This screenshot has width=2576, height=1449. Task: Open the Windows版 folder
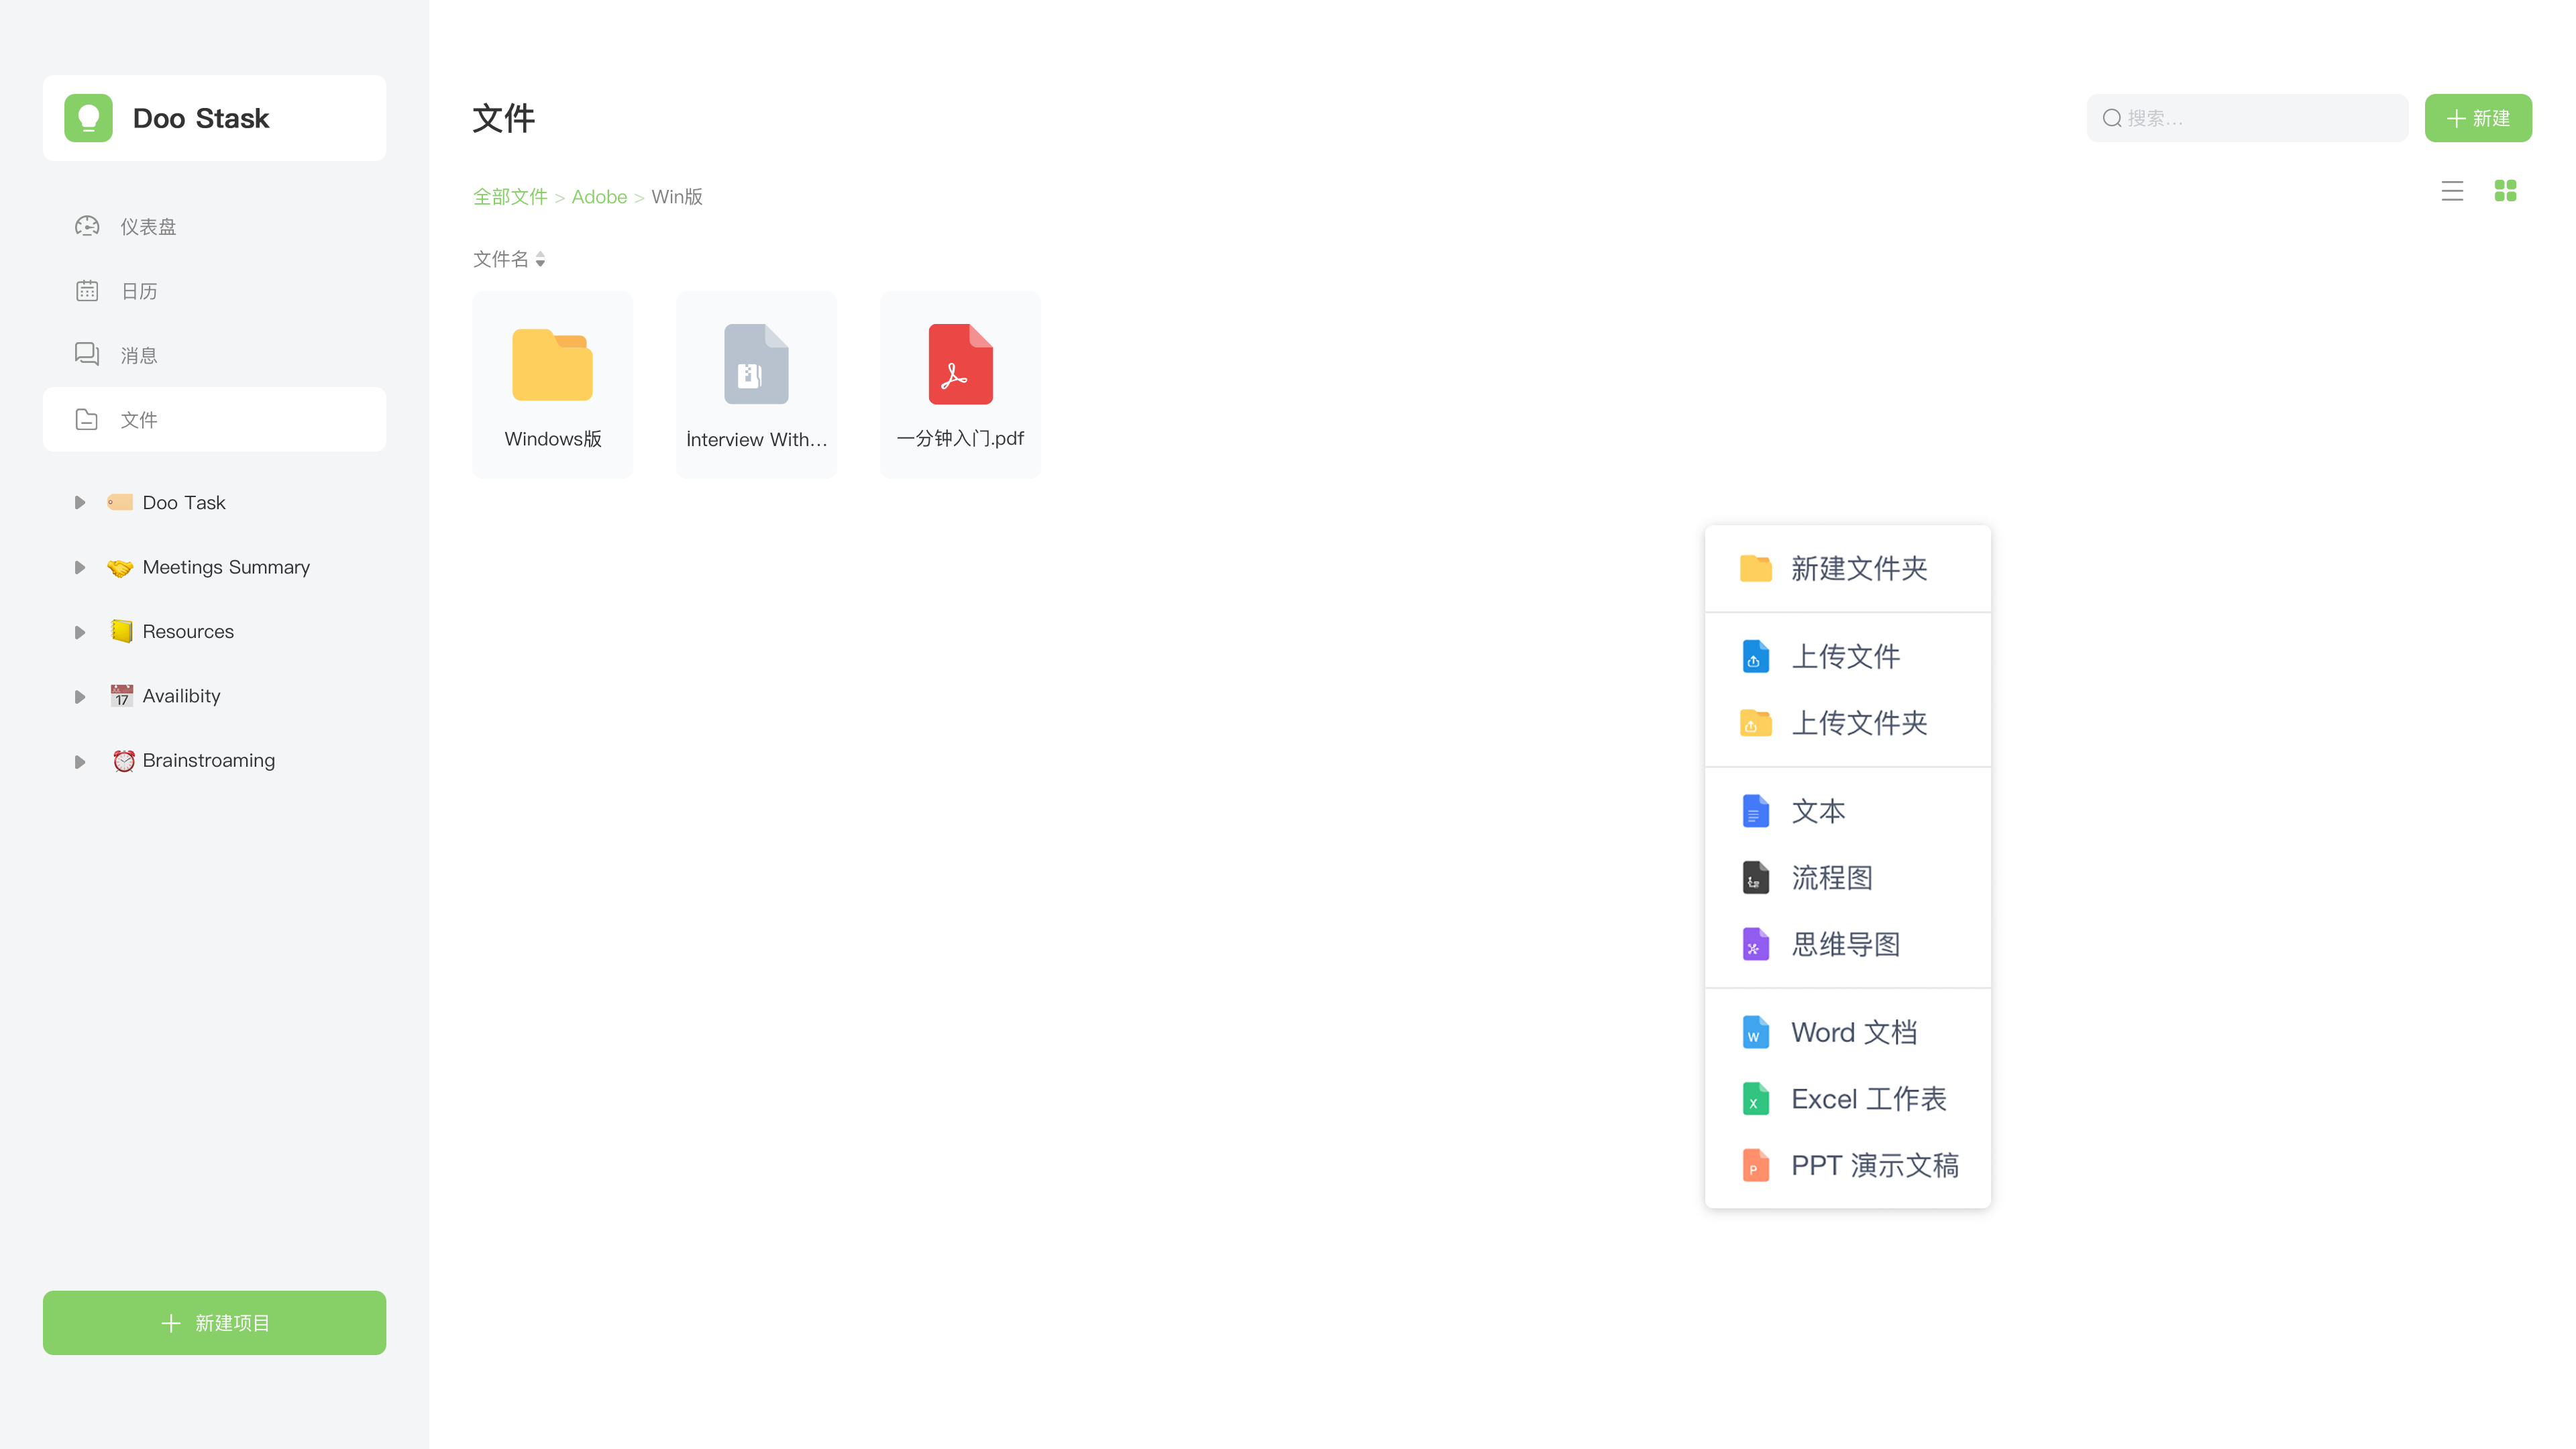552,384
